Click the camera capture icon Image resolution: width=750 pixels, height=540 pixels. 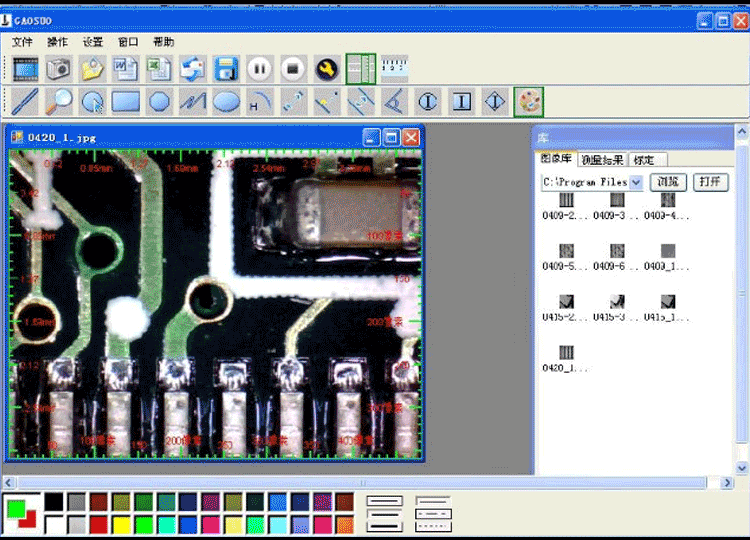(x=59, y=69)
